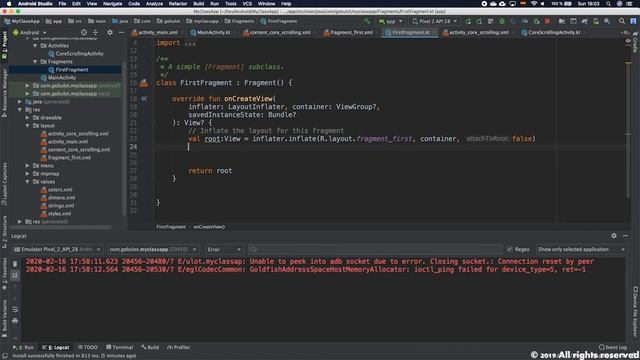Open the Build tool window button
Viewport: 640px width, 360px height.
point(150,347)
